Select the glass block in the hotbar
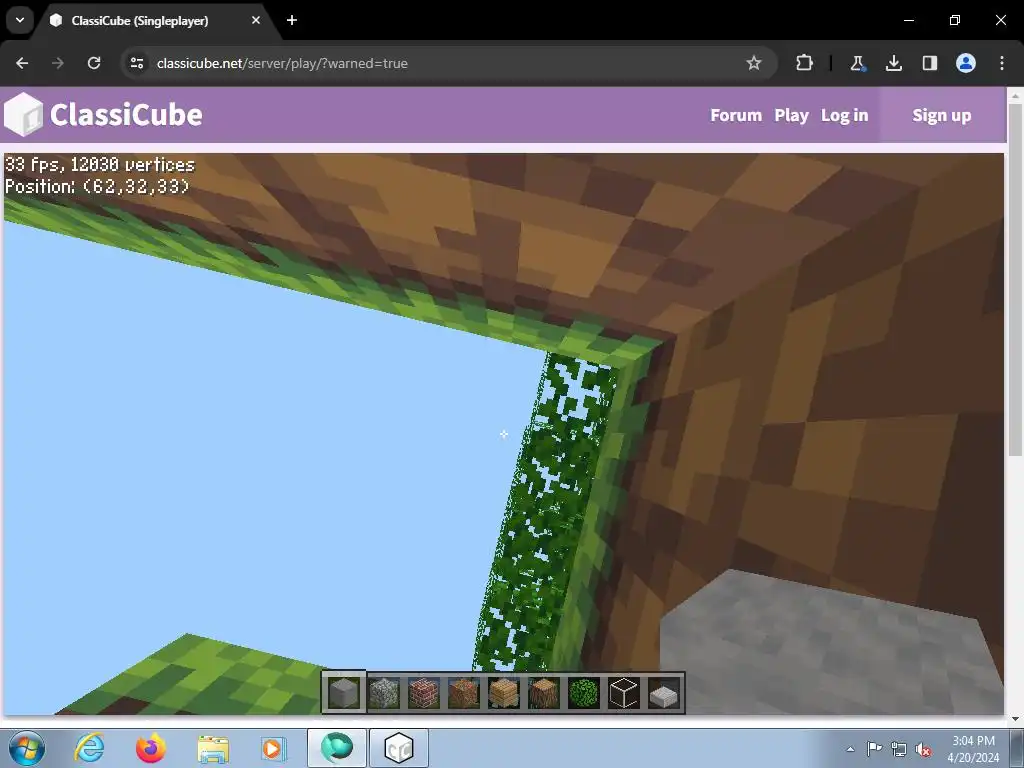The image size is (1024, 768). [x=623, y=693]
